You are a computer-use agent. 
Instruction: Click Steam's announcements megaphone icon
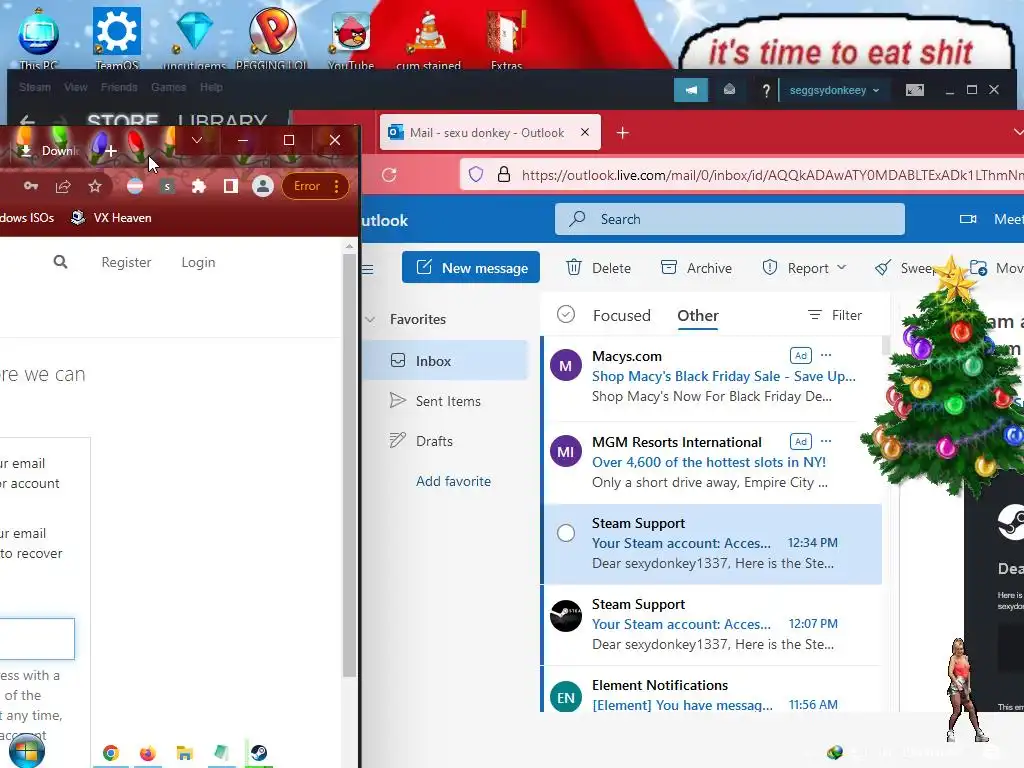(691, 90)
